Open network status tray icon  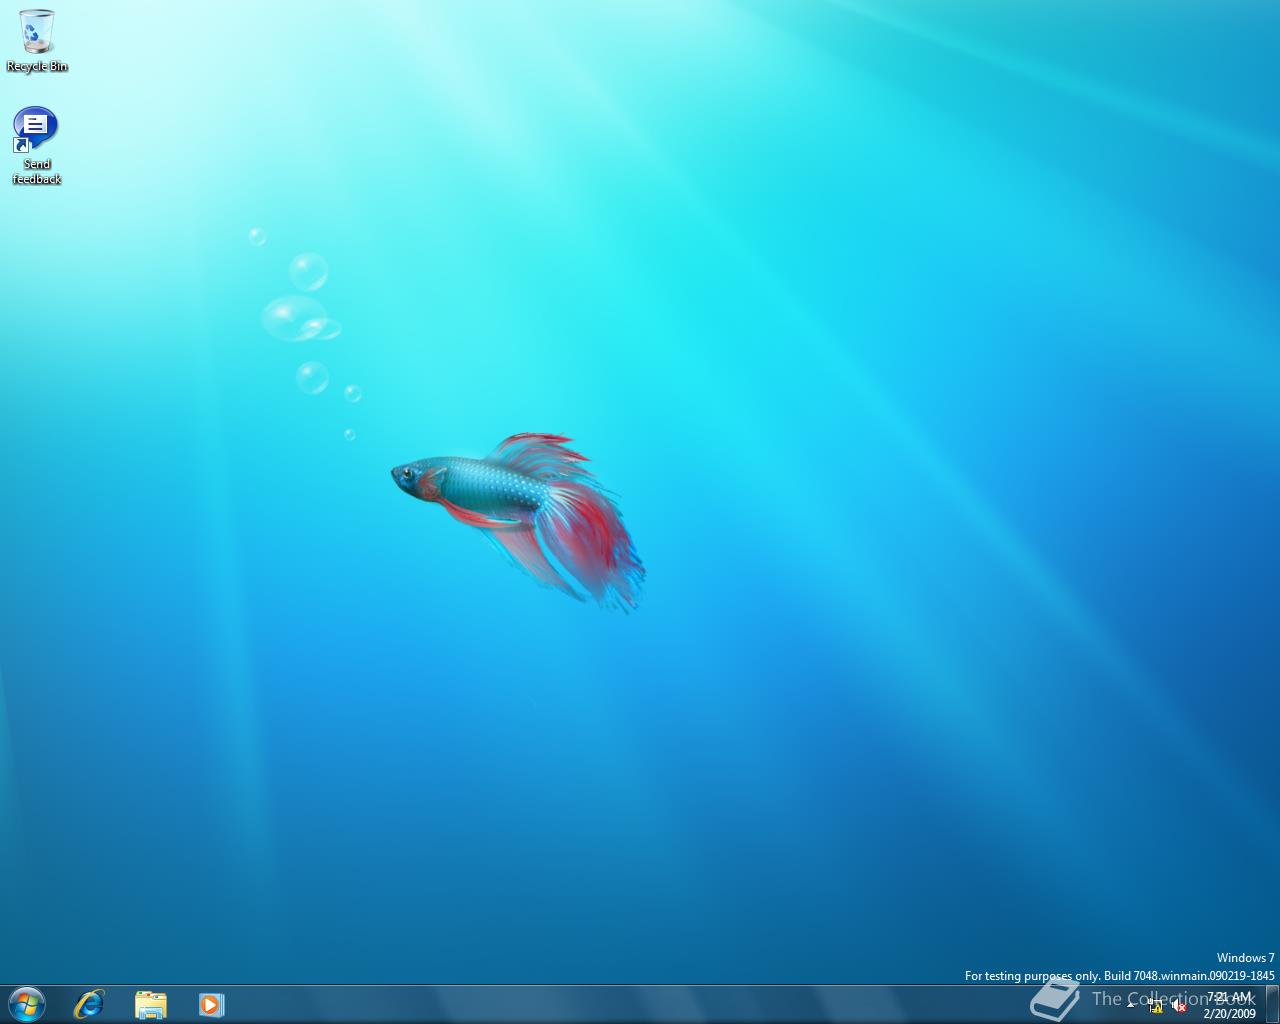click(x=1156, y=1006)
